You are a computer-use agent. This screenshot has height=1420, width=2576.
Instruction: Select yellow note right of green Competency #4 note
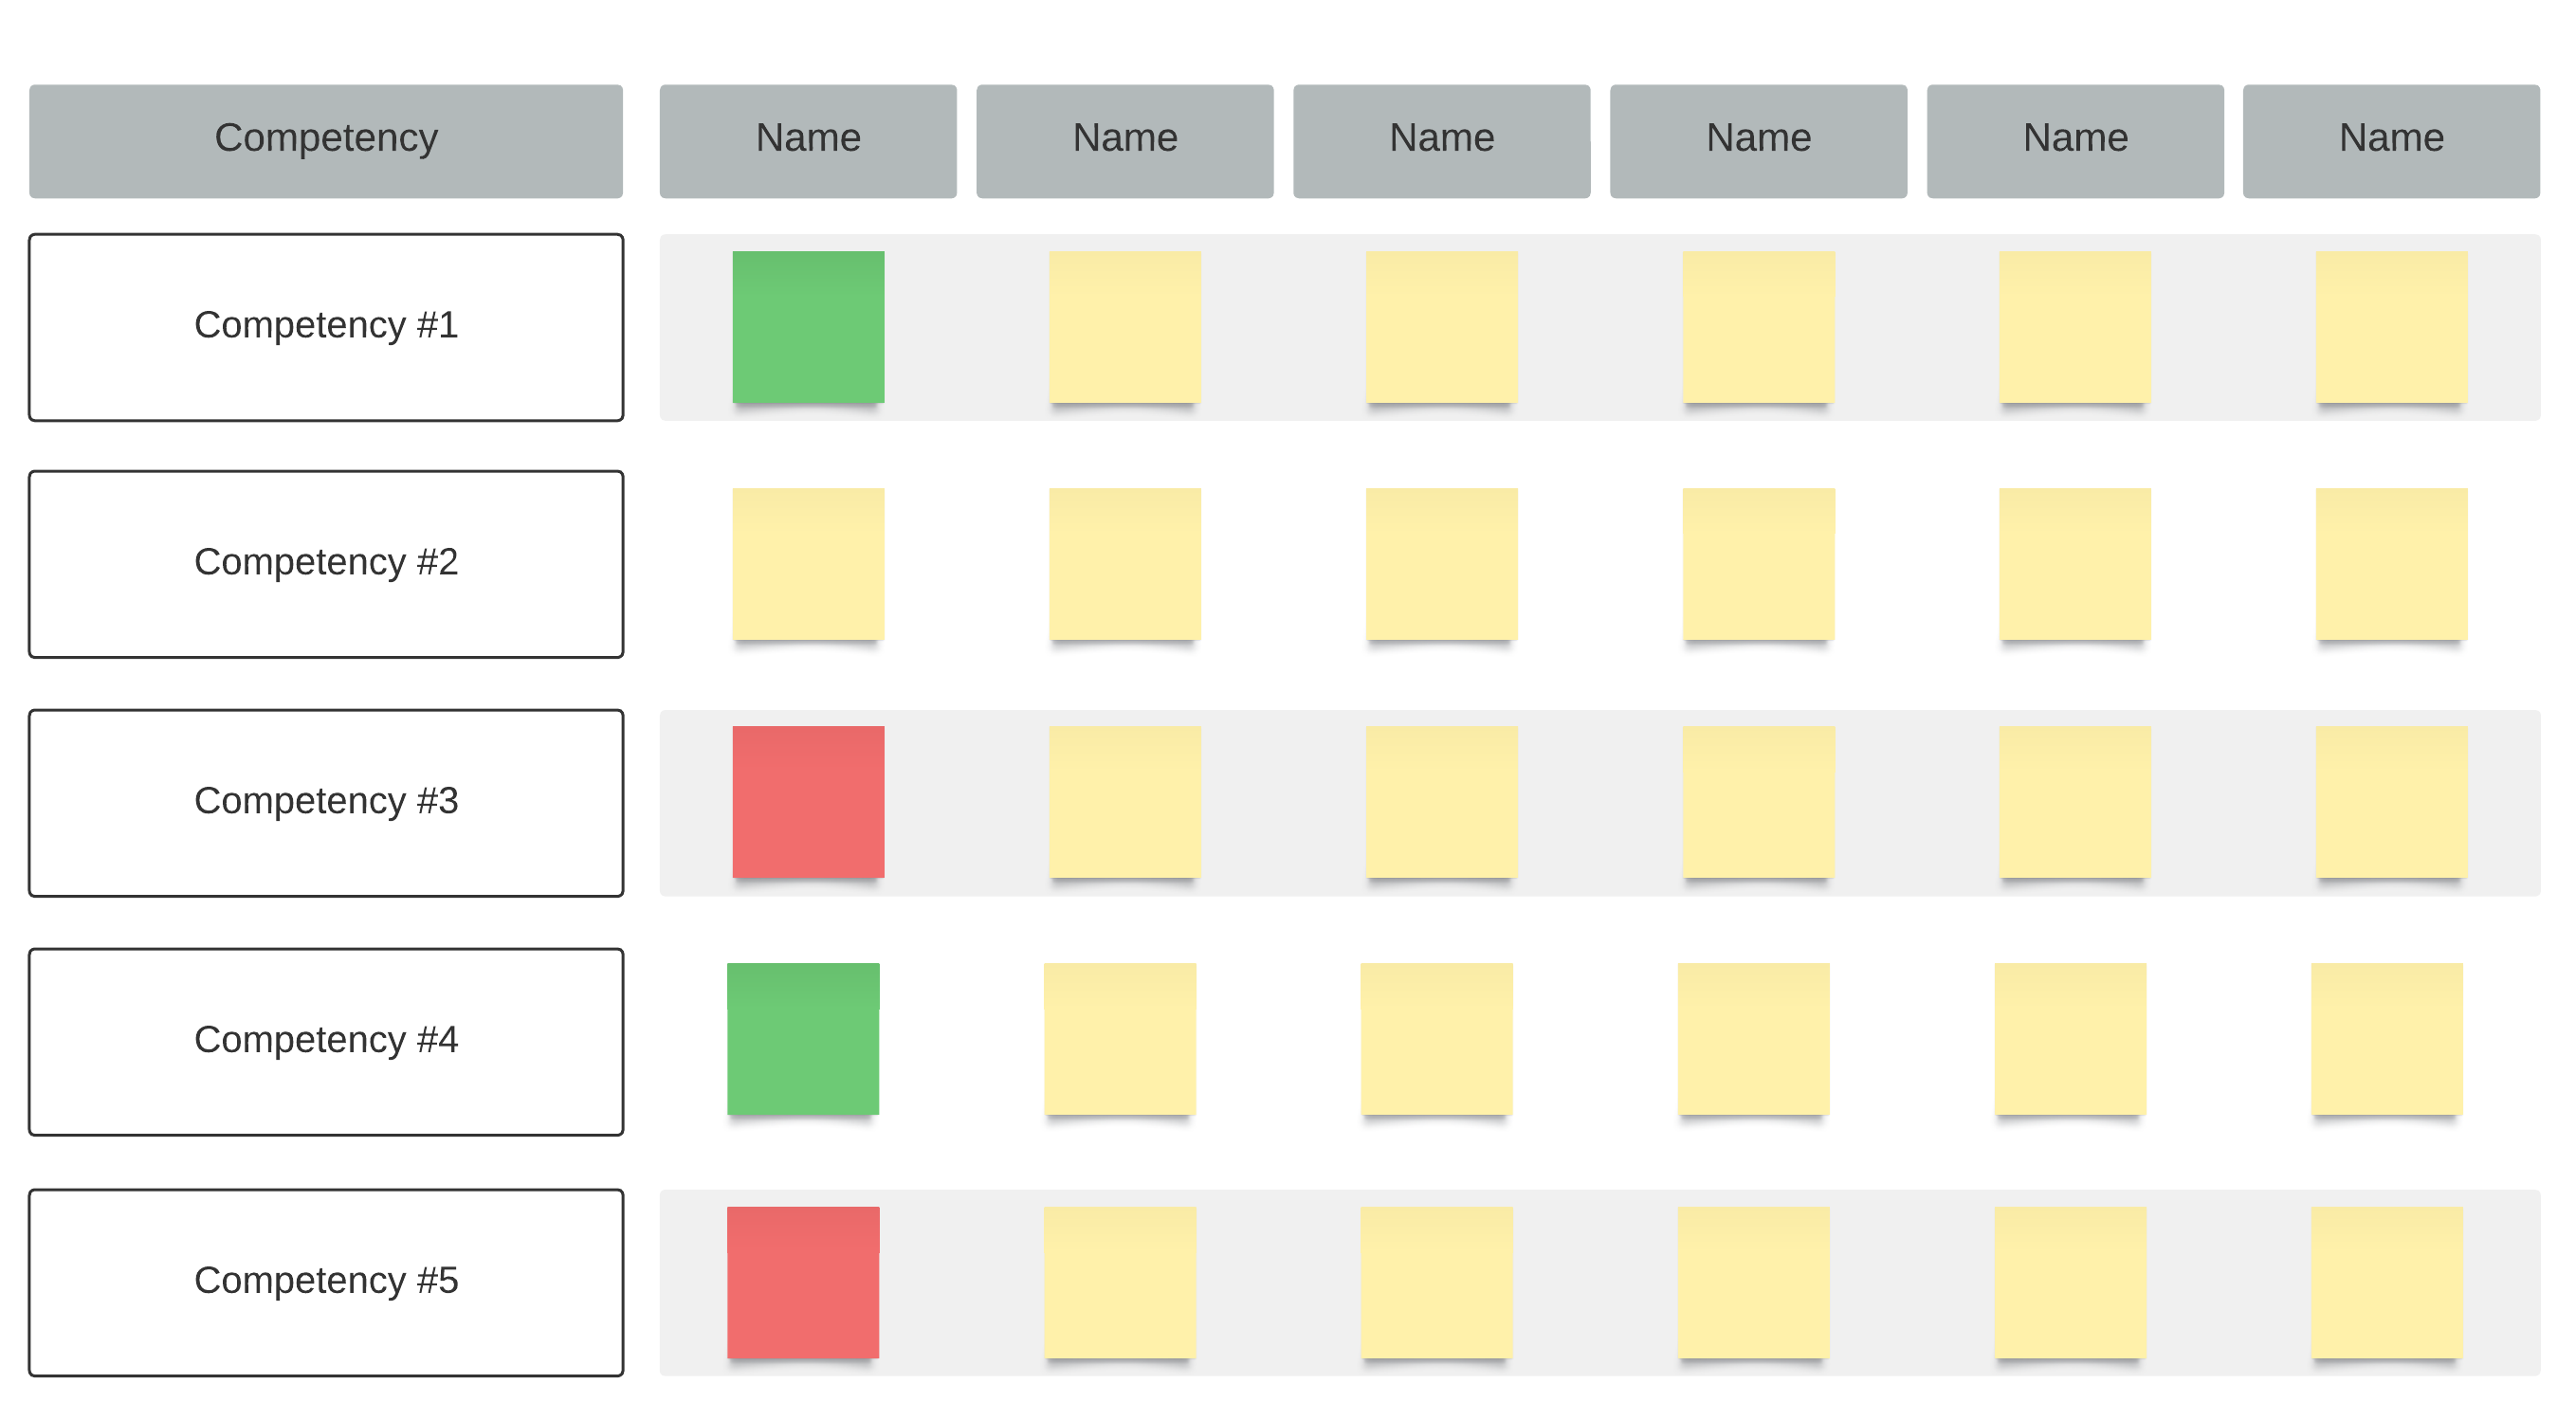coord(1120,1039)
